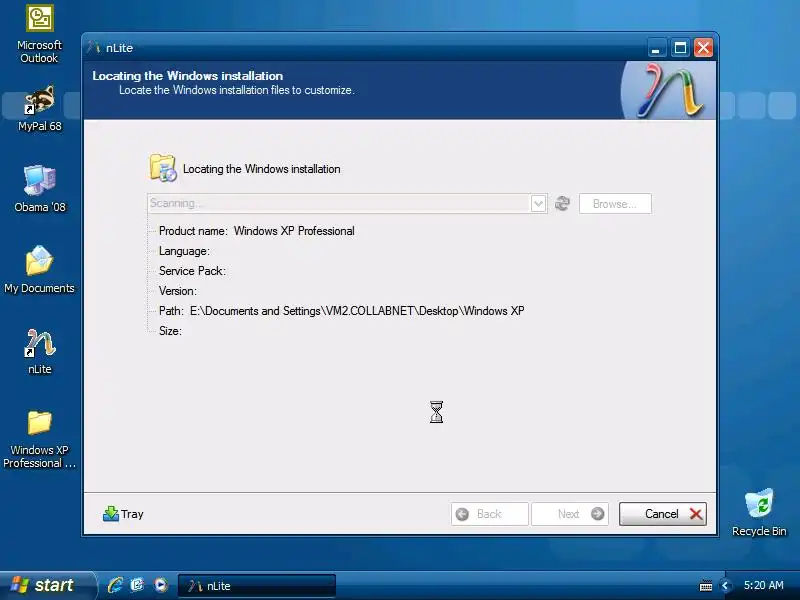
Task: Send nLite to Tray
Action: [x=123, y=514]
